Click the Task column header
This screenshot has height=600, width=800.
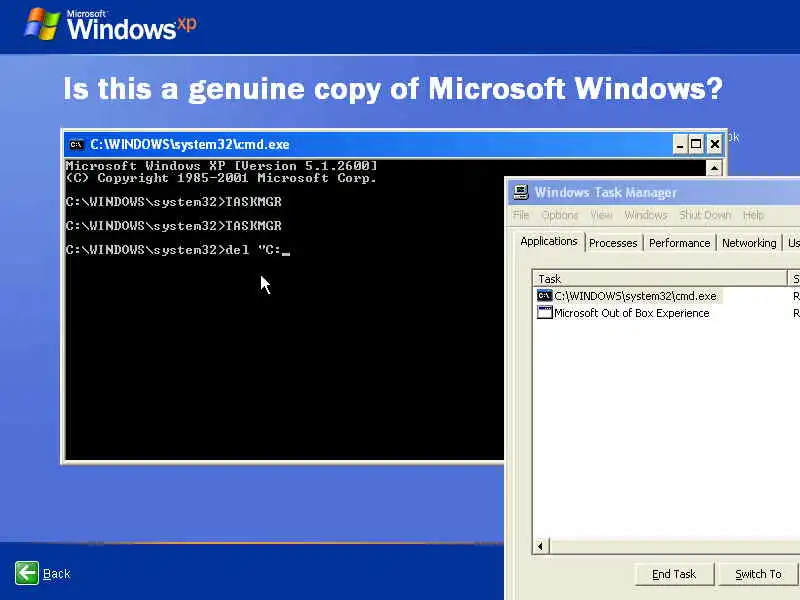point(660,279)
